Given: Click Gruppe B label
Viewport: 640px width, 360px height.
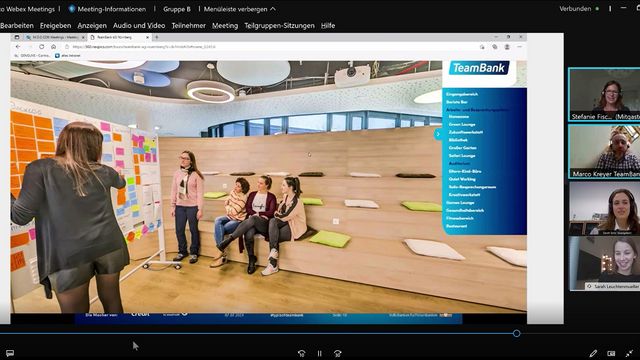Looking at the screenshot, I should 177,9.
